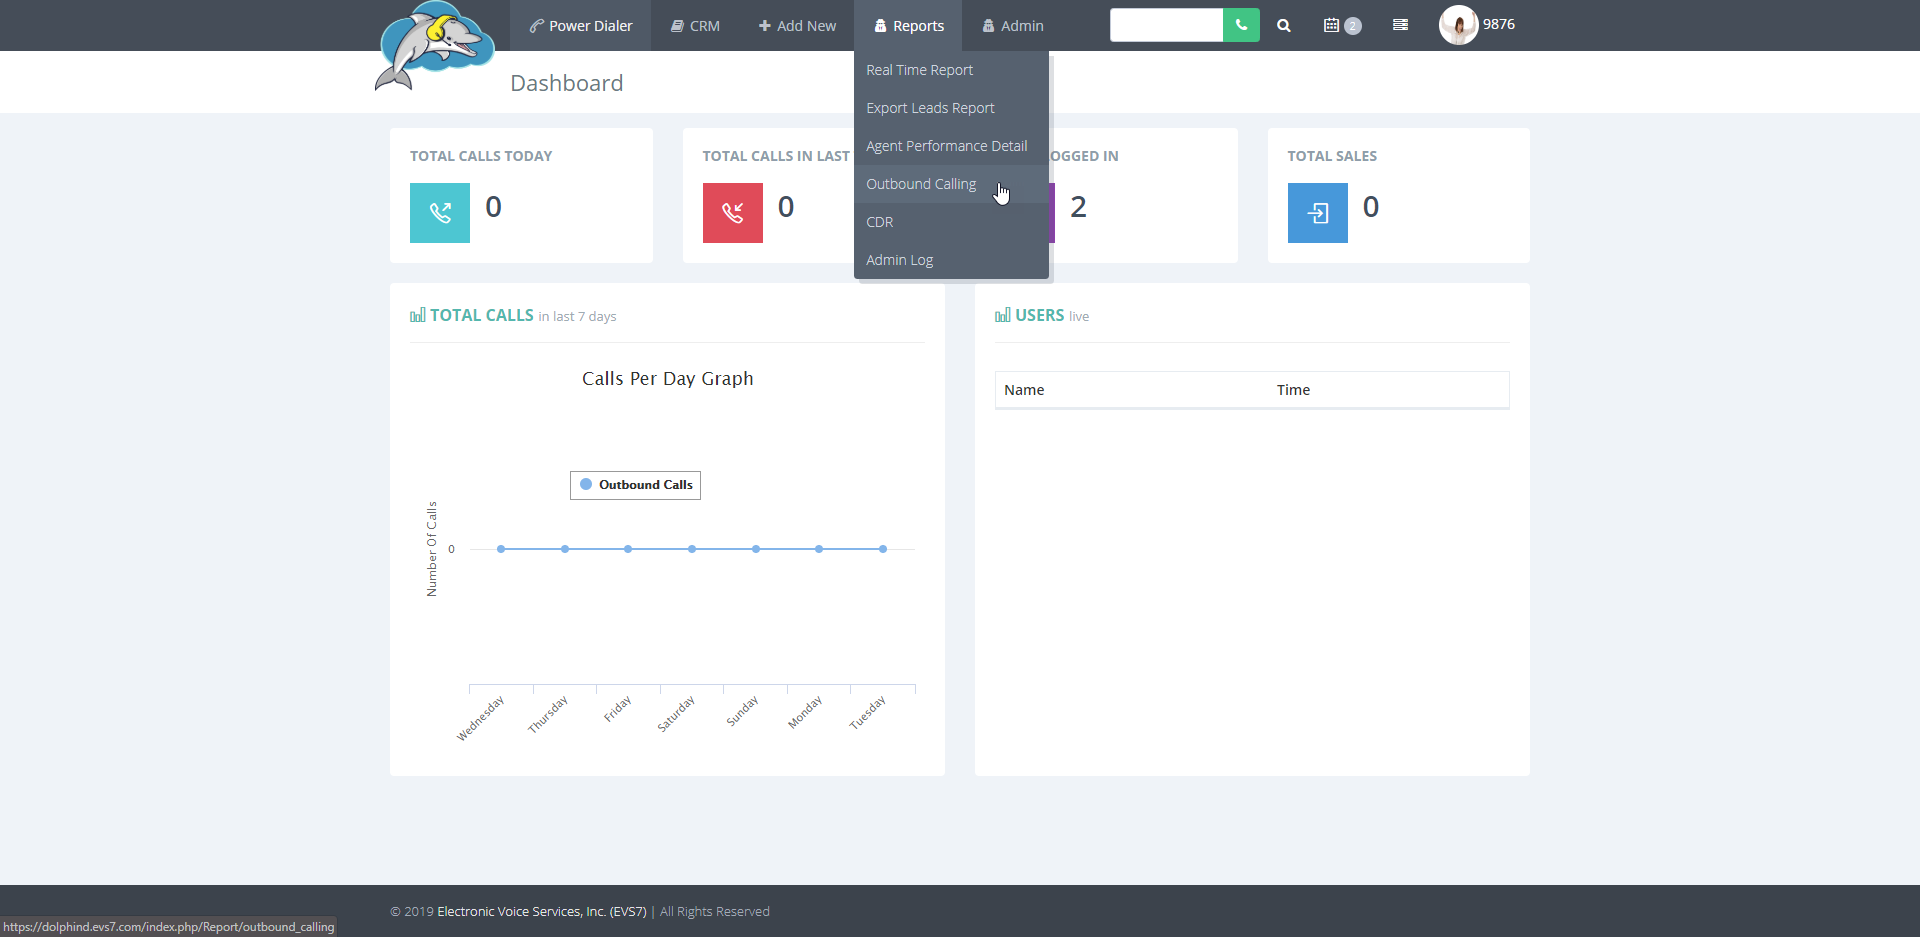Viewport: 1920px width, 937px height.
Task: Open the user avatar profile
Action: (1458, 25)
